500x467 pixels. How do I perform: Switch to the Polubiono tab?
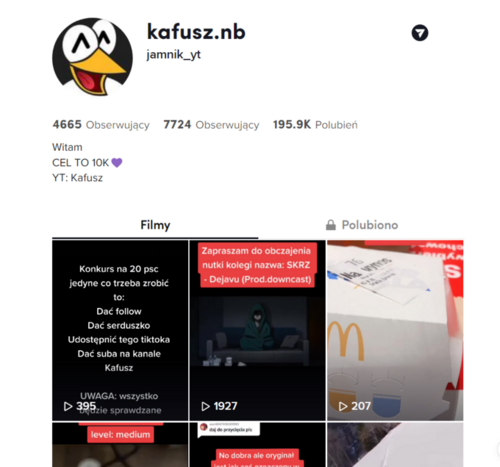pyautogui.click(x=361, y=225)
